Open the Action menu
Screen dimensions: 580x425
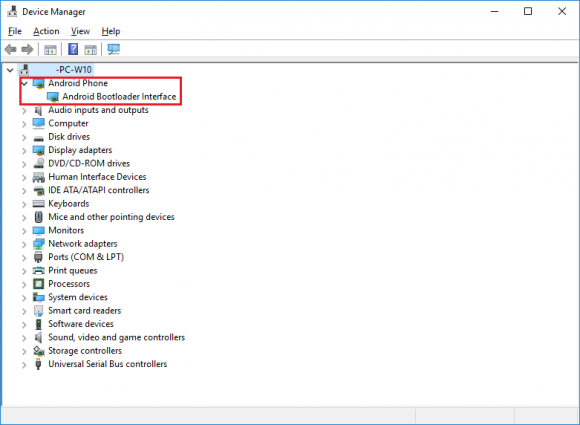46,31
